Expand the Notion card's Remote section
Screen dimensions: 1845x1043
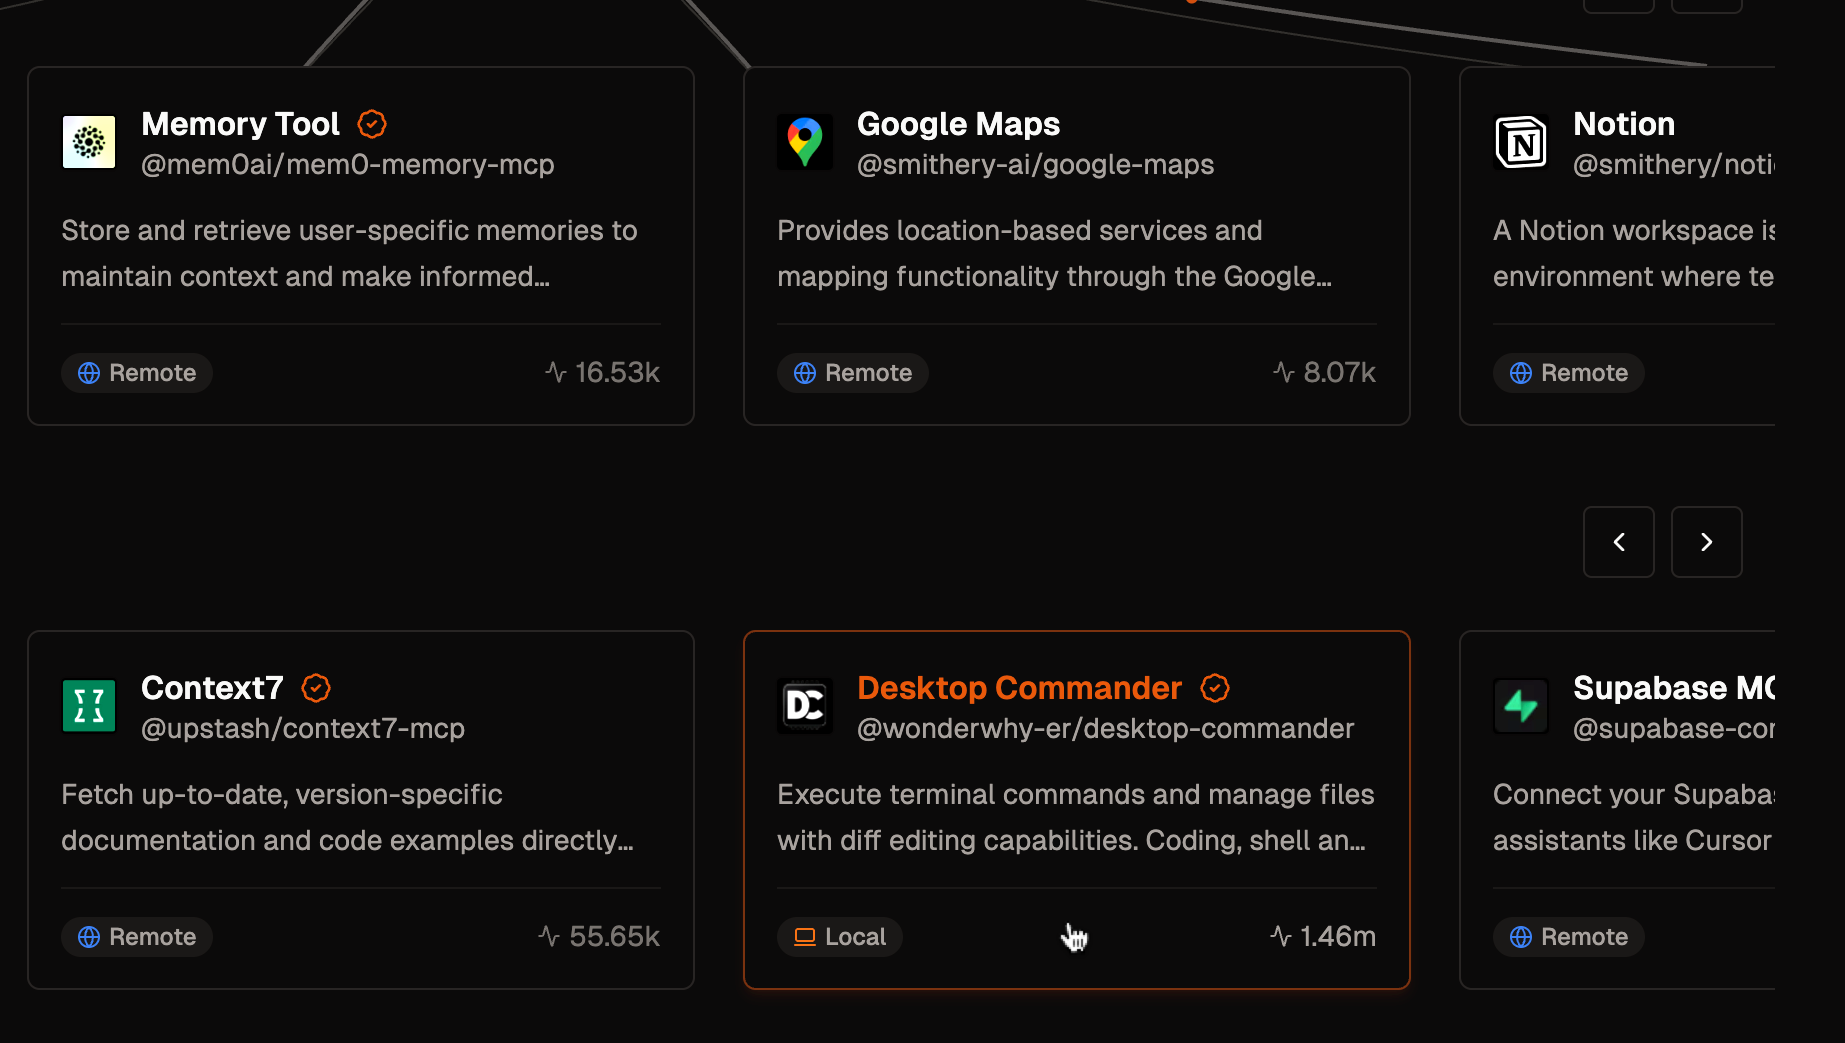(x=1568, y=372)
